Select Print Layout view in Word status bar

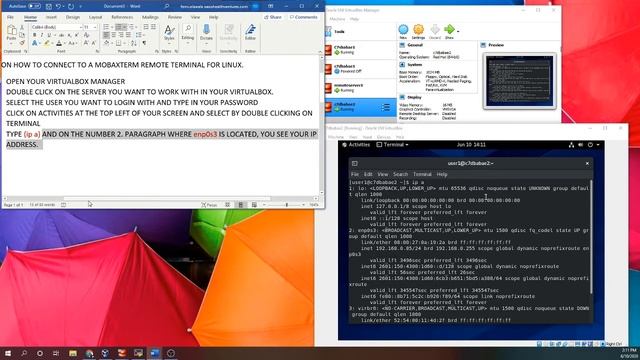point(241,204)
